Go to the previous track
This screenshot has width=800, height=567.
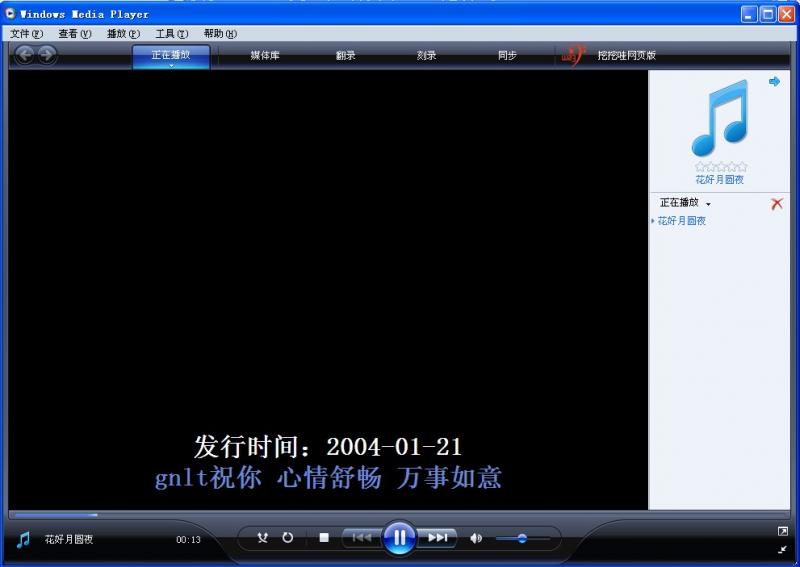(361, 538)
